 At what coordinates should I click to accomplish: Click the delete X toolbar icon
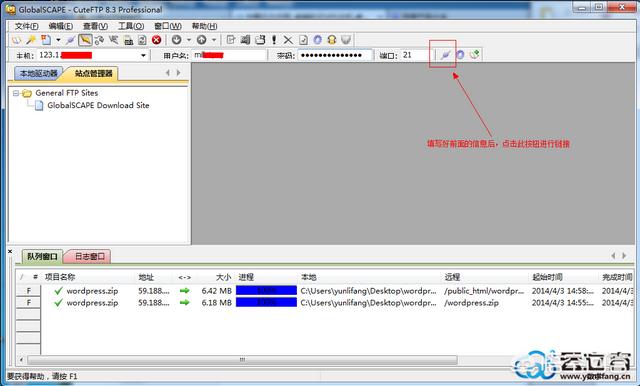click(x=288, y=40)
